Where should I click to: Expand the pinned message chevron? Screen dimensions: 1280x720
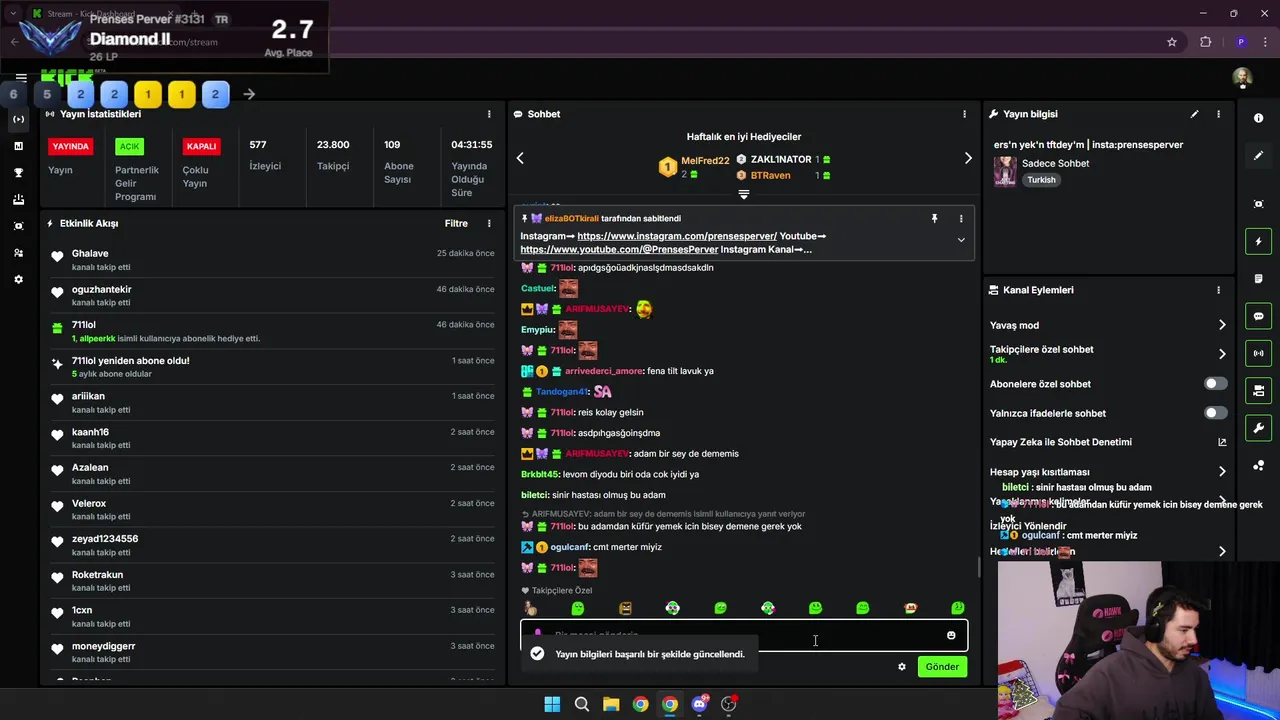coord(961,240)
